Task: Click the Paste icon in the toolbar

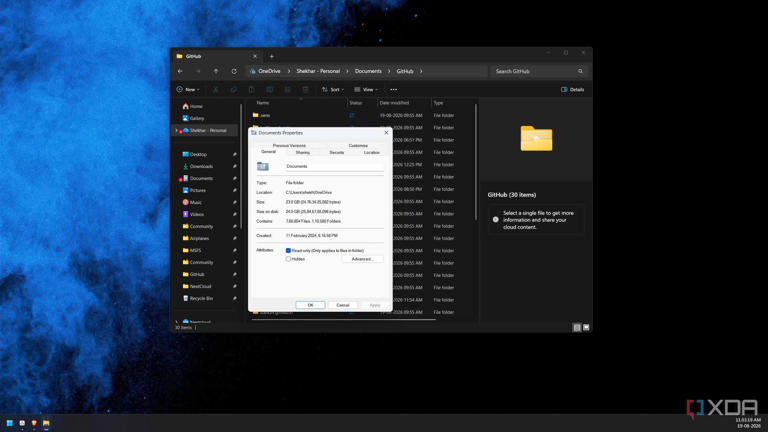Action: (251, 90)
